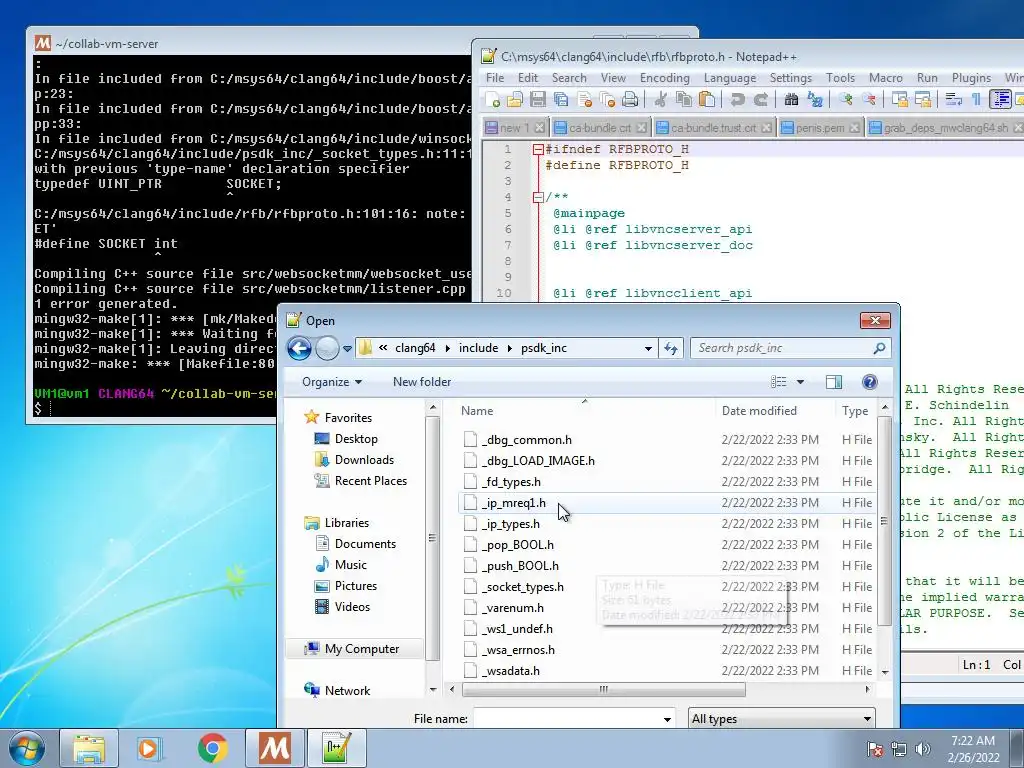Screen dimensions: 1024x768
Task: Click the Redo arrow in Notepad++ toolbar
Action: coord(761,99)
